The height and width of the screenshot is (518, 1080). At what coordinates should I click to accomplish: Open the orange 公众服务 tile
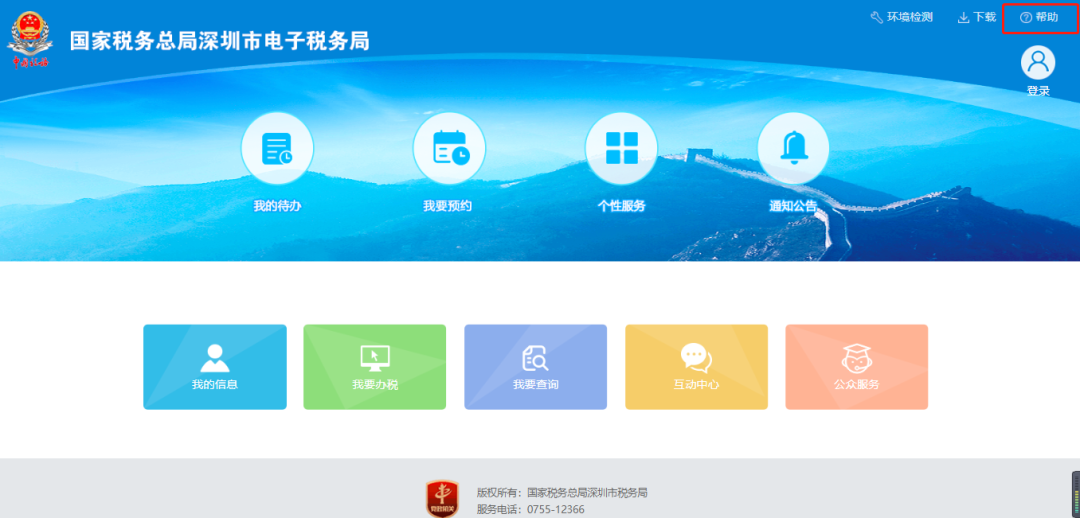click(x=857, y=367)
